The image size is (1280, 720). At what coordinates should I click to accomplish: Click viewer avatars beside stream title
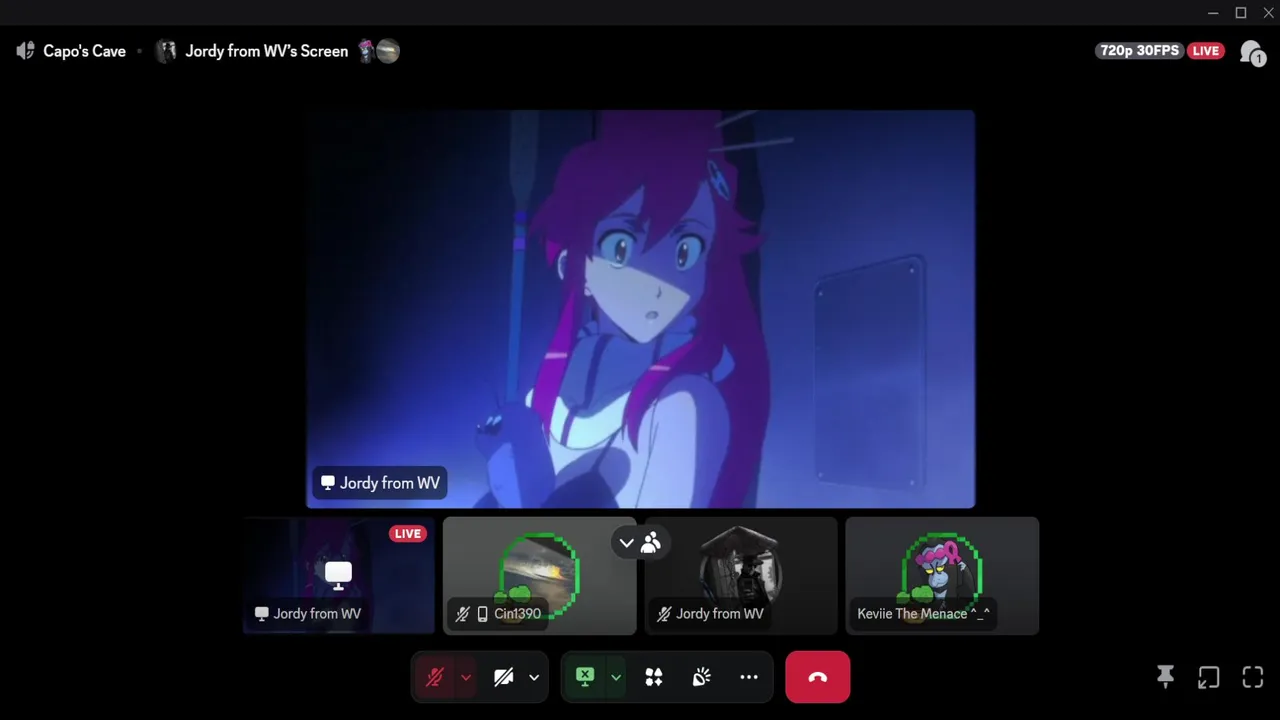[x=379, y=51]
